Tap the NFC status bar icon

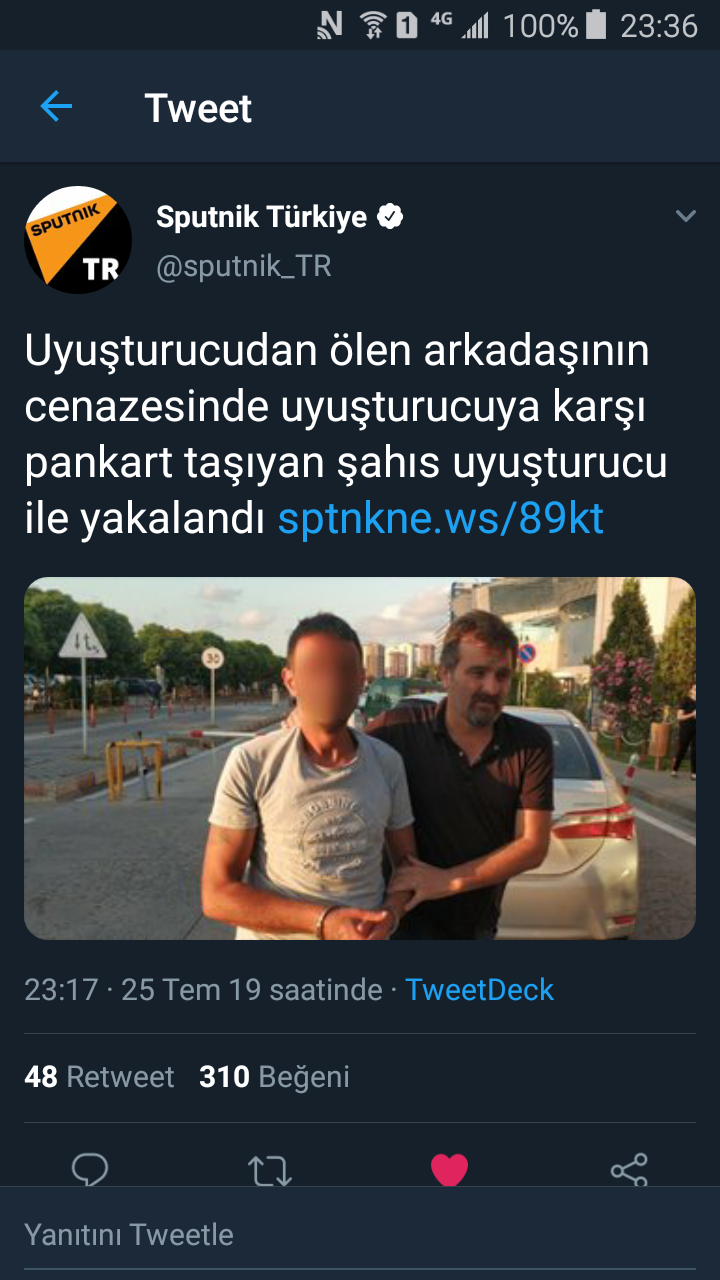(x=331, y=24)
